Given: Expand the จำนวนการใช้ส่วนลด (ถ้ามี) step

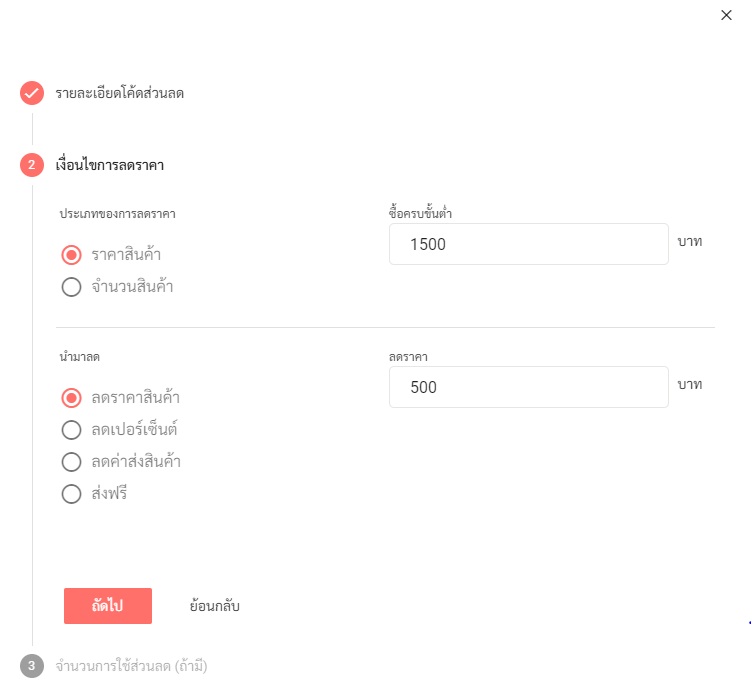Looking at the screenshot, I should (x=131, y=666).
